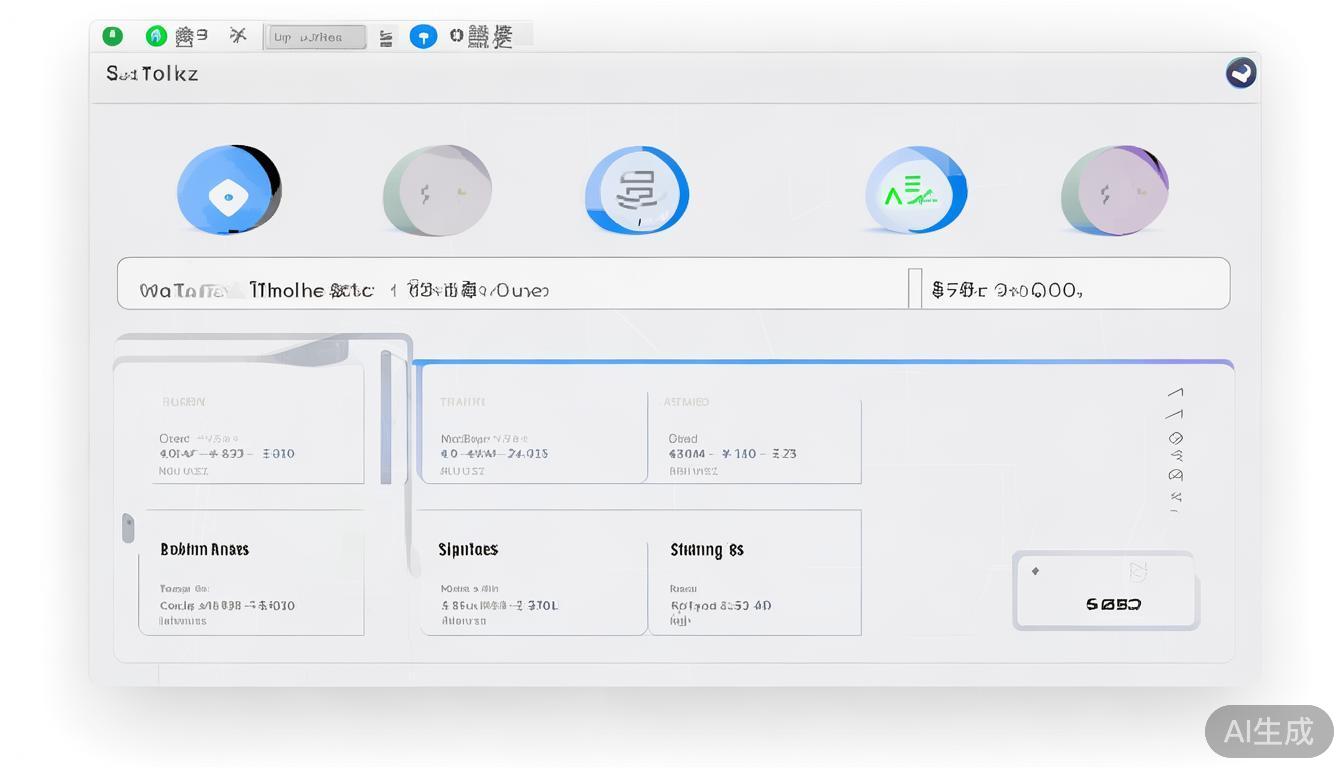The image size is (1344, 768).
Task: Toggle the small diamond marker in the bottom-right card
Action: point(1036,571)
